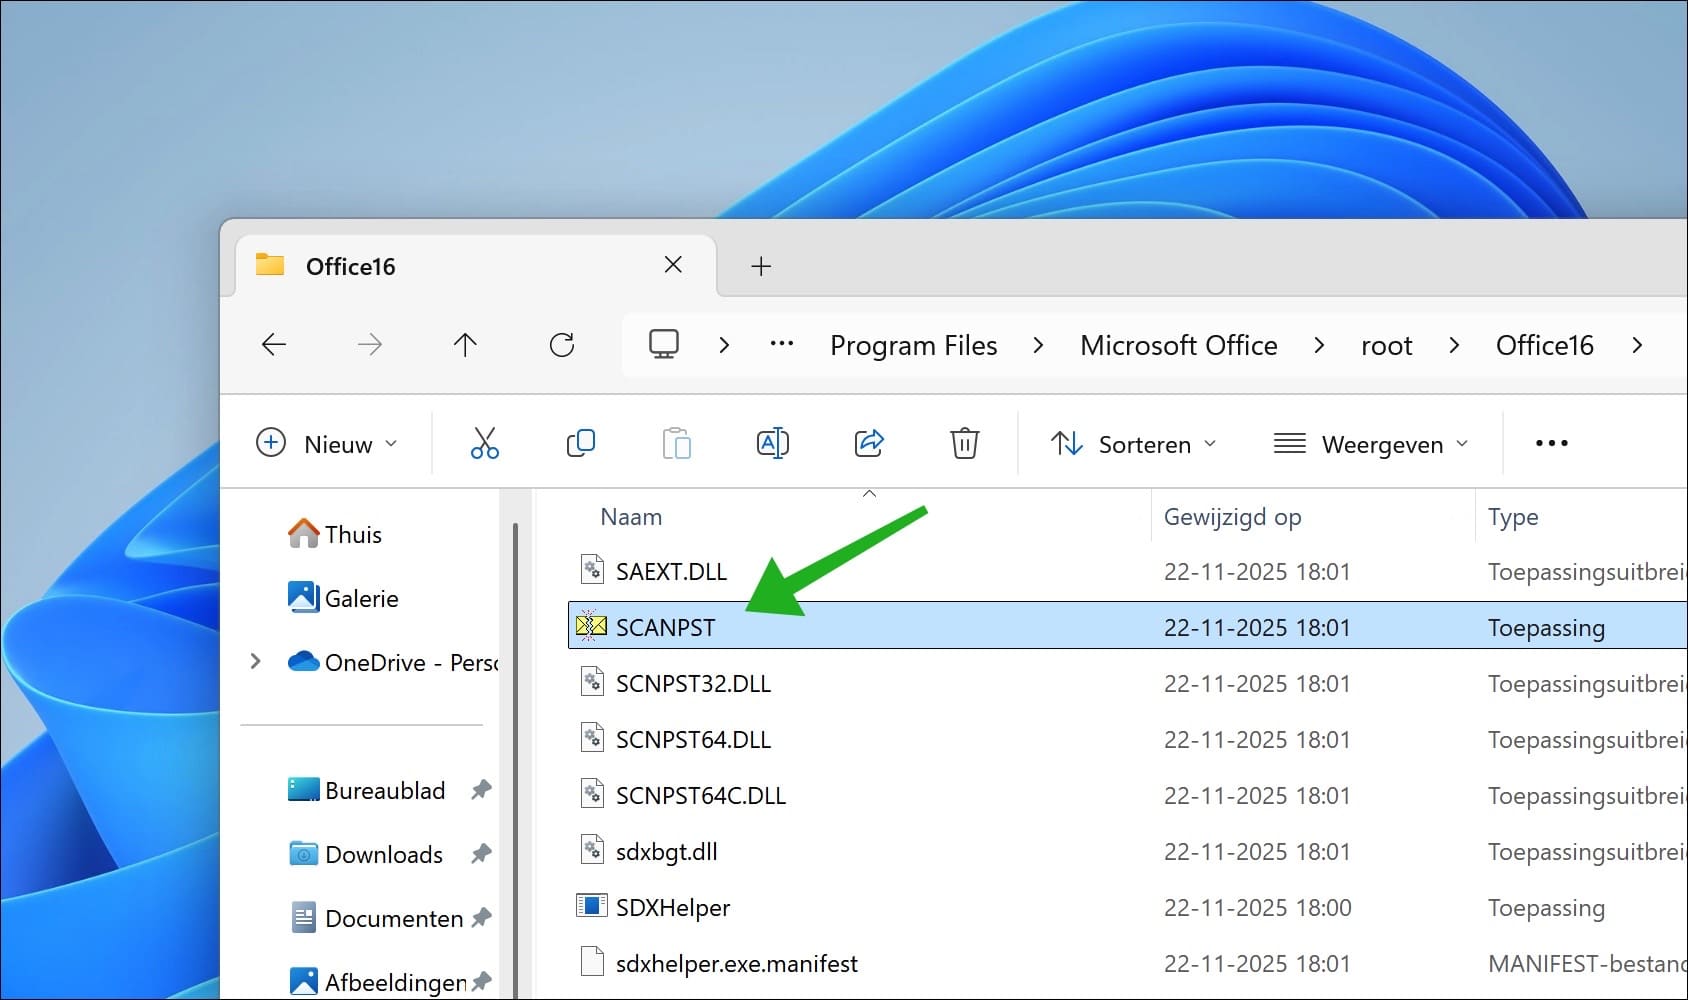Click the Rename icon in the toolbar
This screenshot has width=1688, height=1000.
(x=773, y=443)
